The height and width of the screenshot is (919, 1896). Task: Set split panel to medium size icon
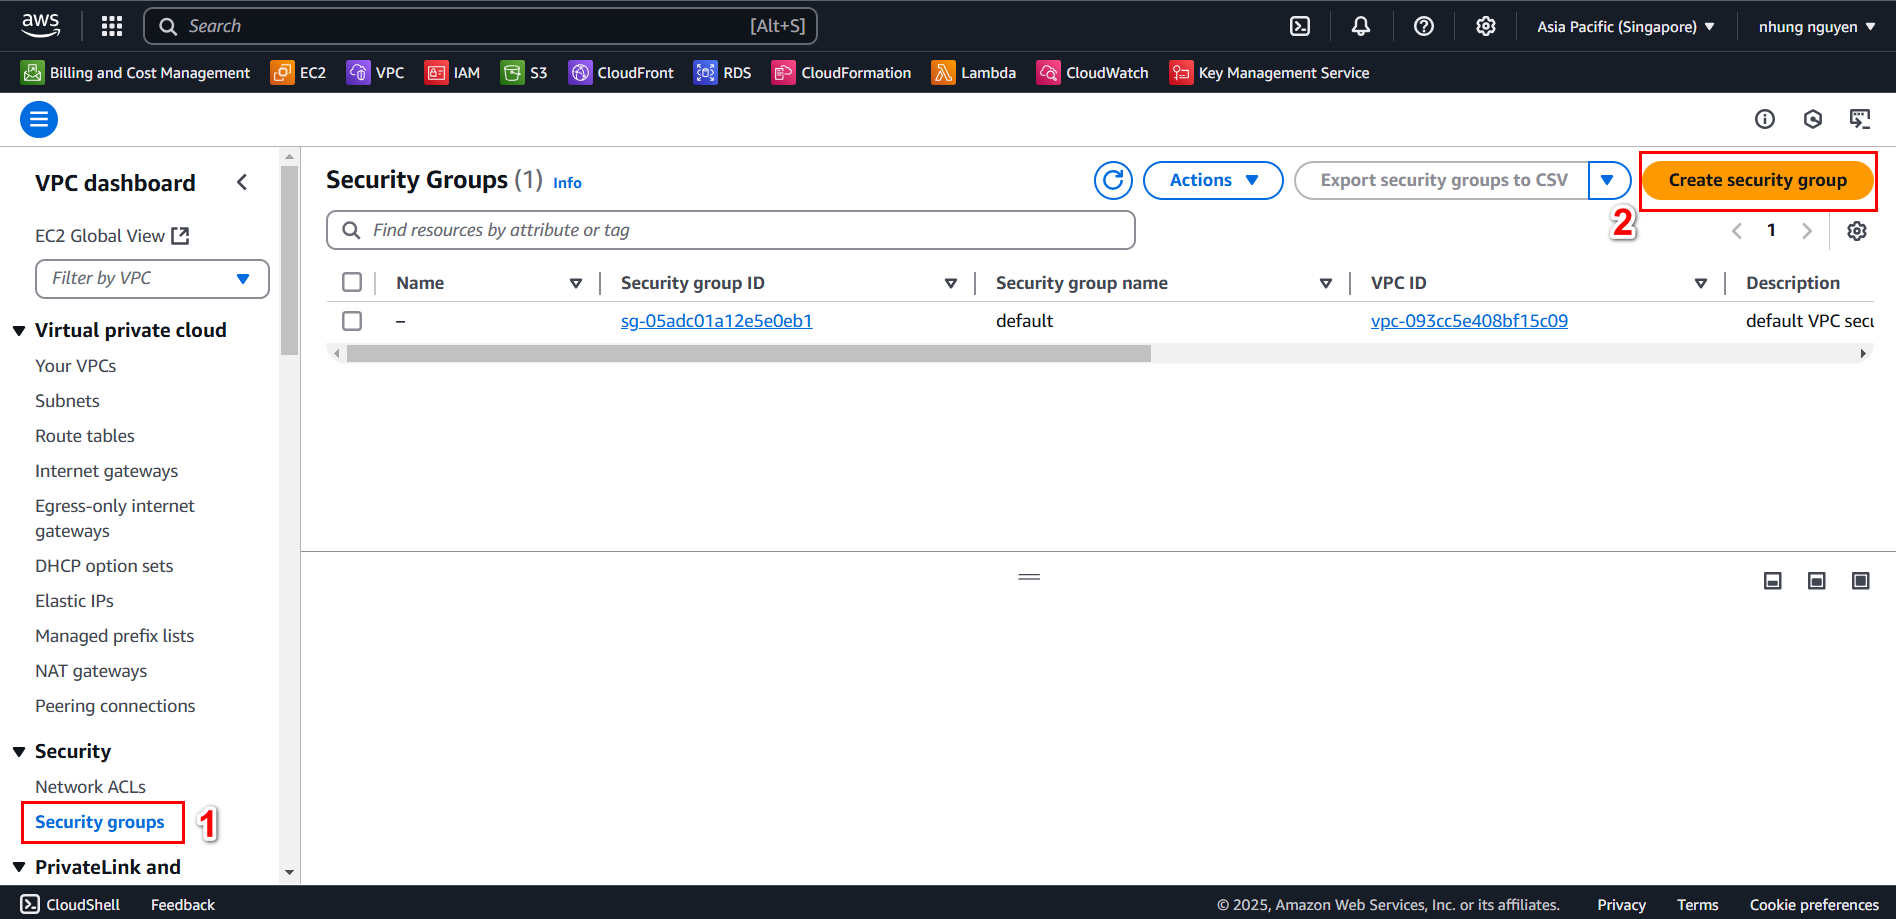tap(1817, 581)
